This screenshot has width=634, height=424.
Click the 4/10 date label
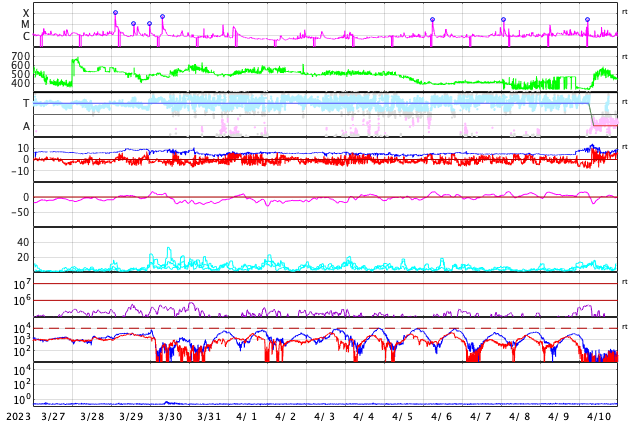click(x=599, y=416)
